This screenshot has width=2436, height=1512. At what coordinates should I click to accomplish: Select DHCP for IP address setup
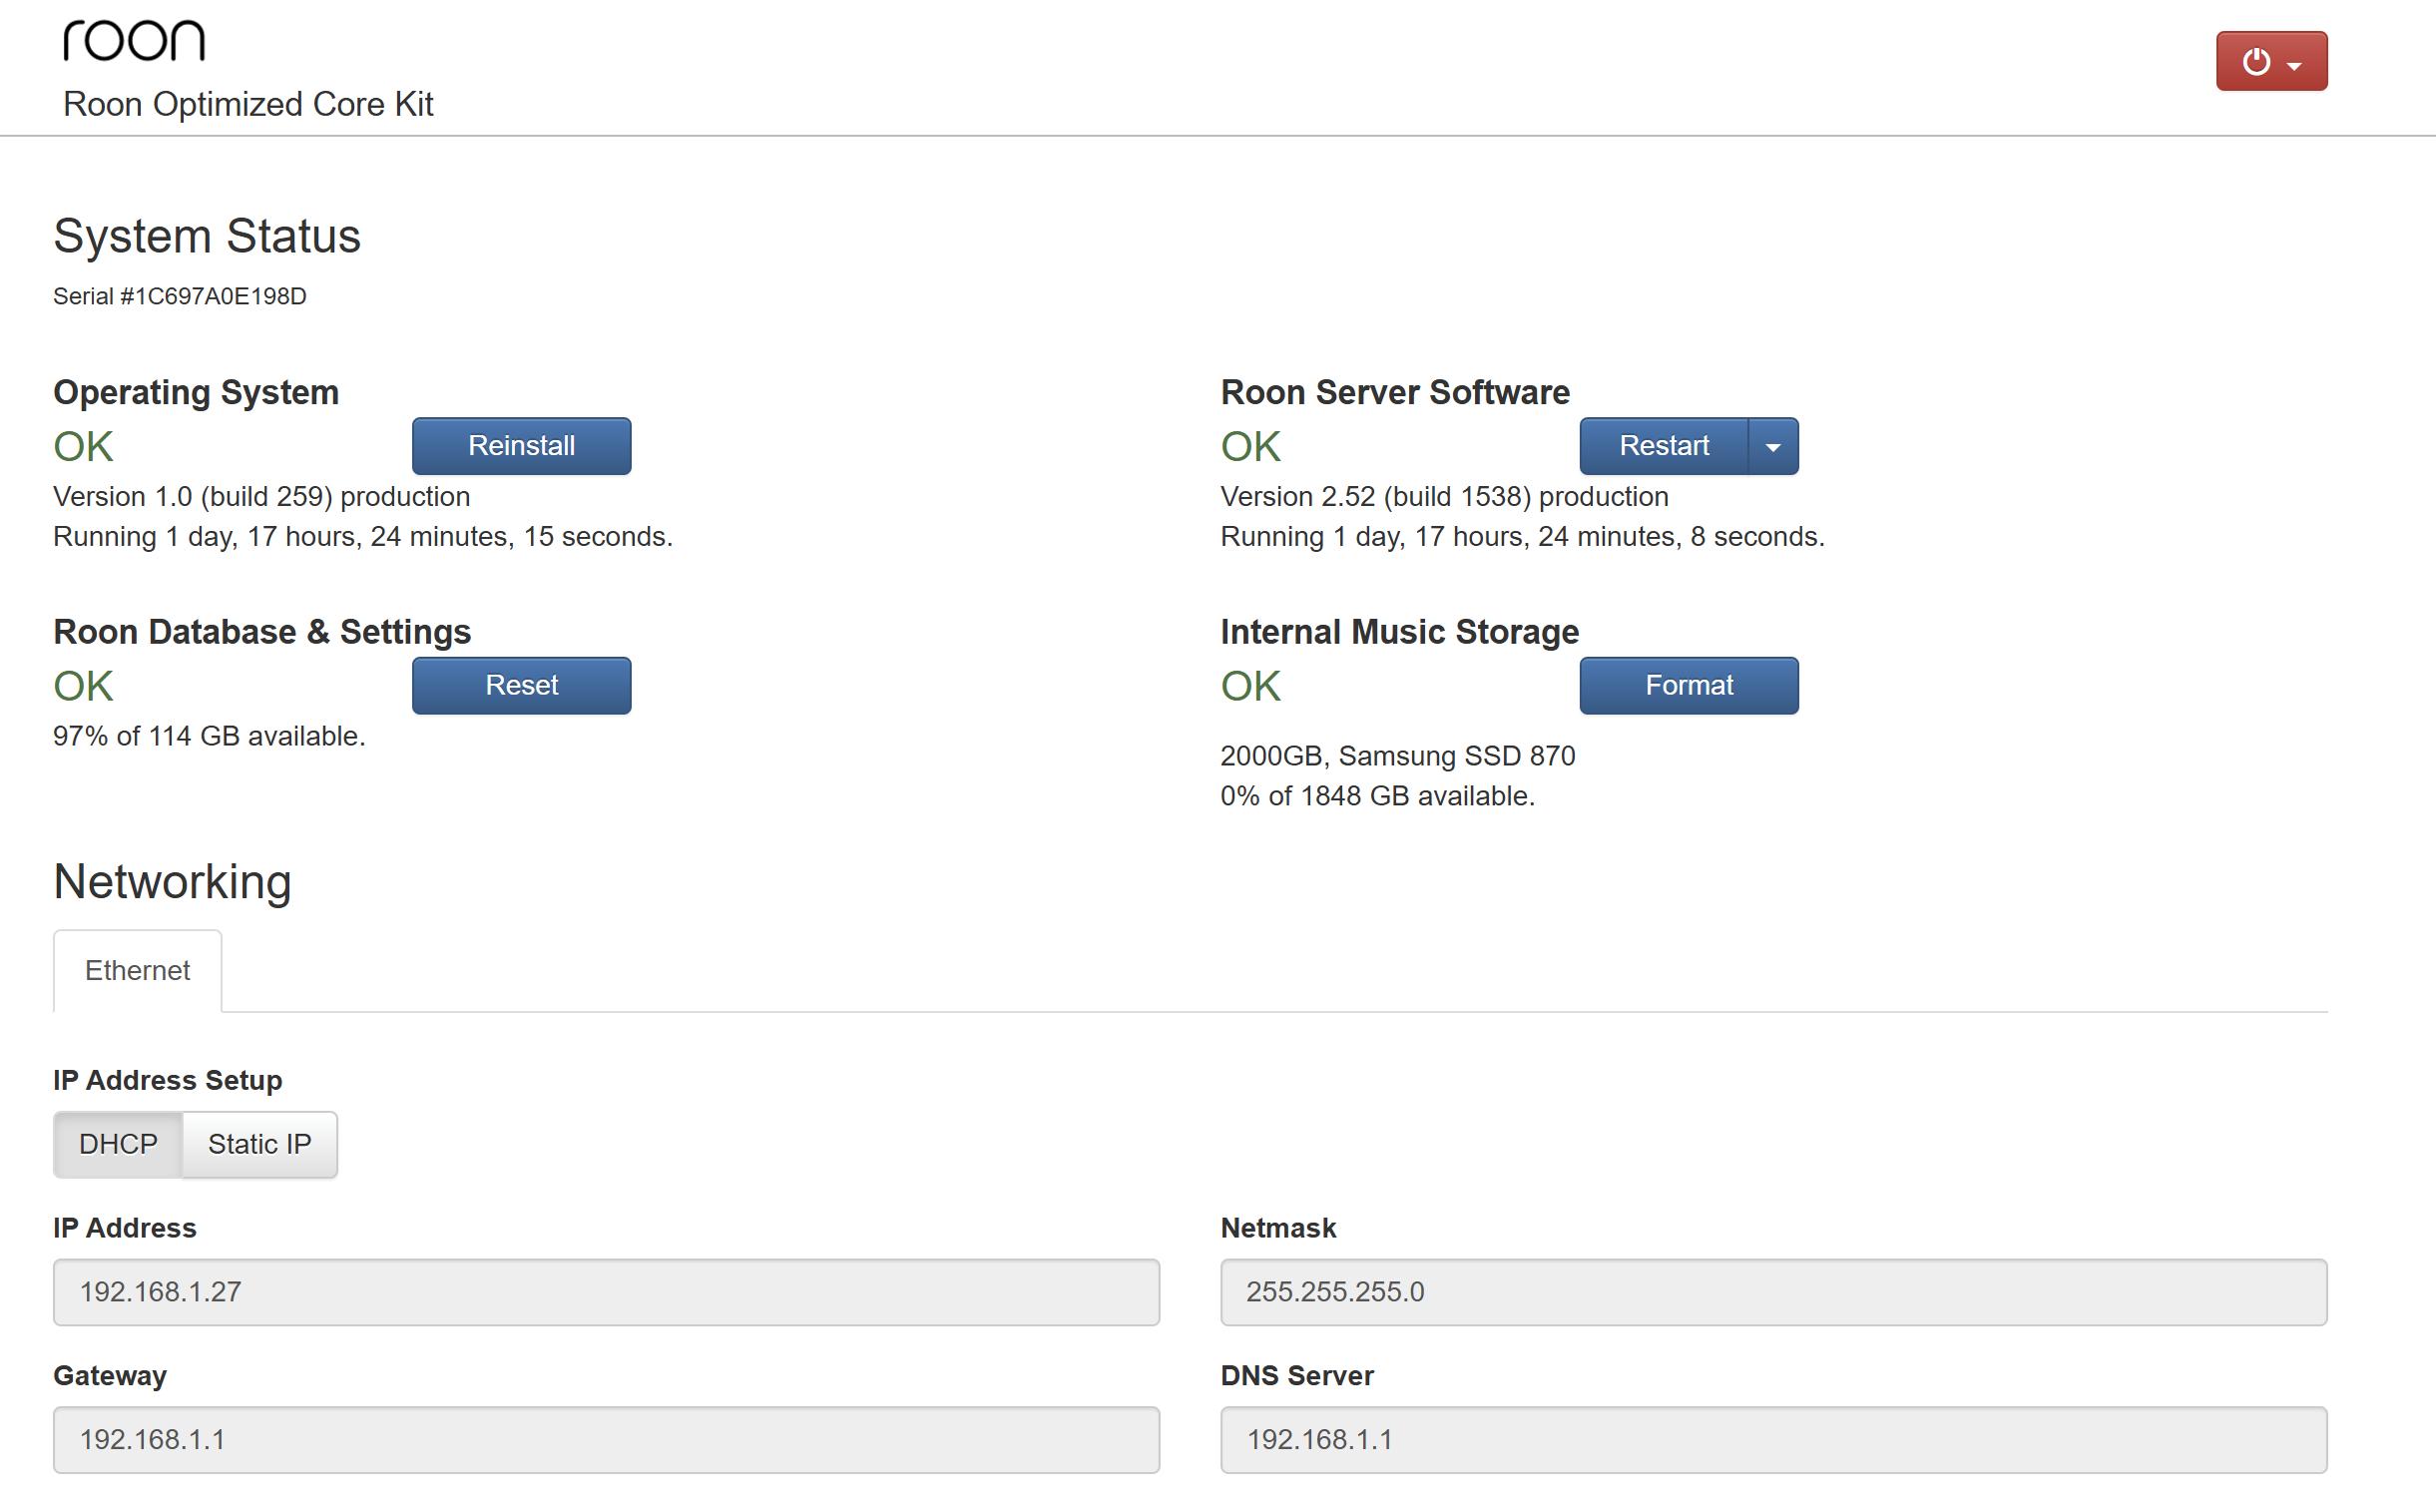pos(118,1144)
